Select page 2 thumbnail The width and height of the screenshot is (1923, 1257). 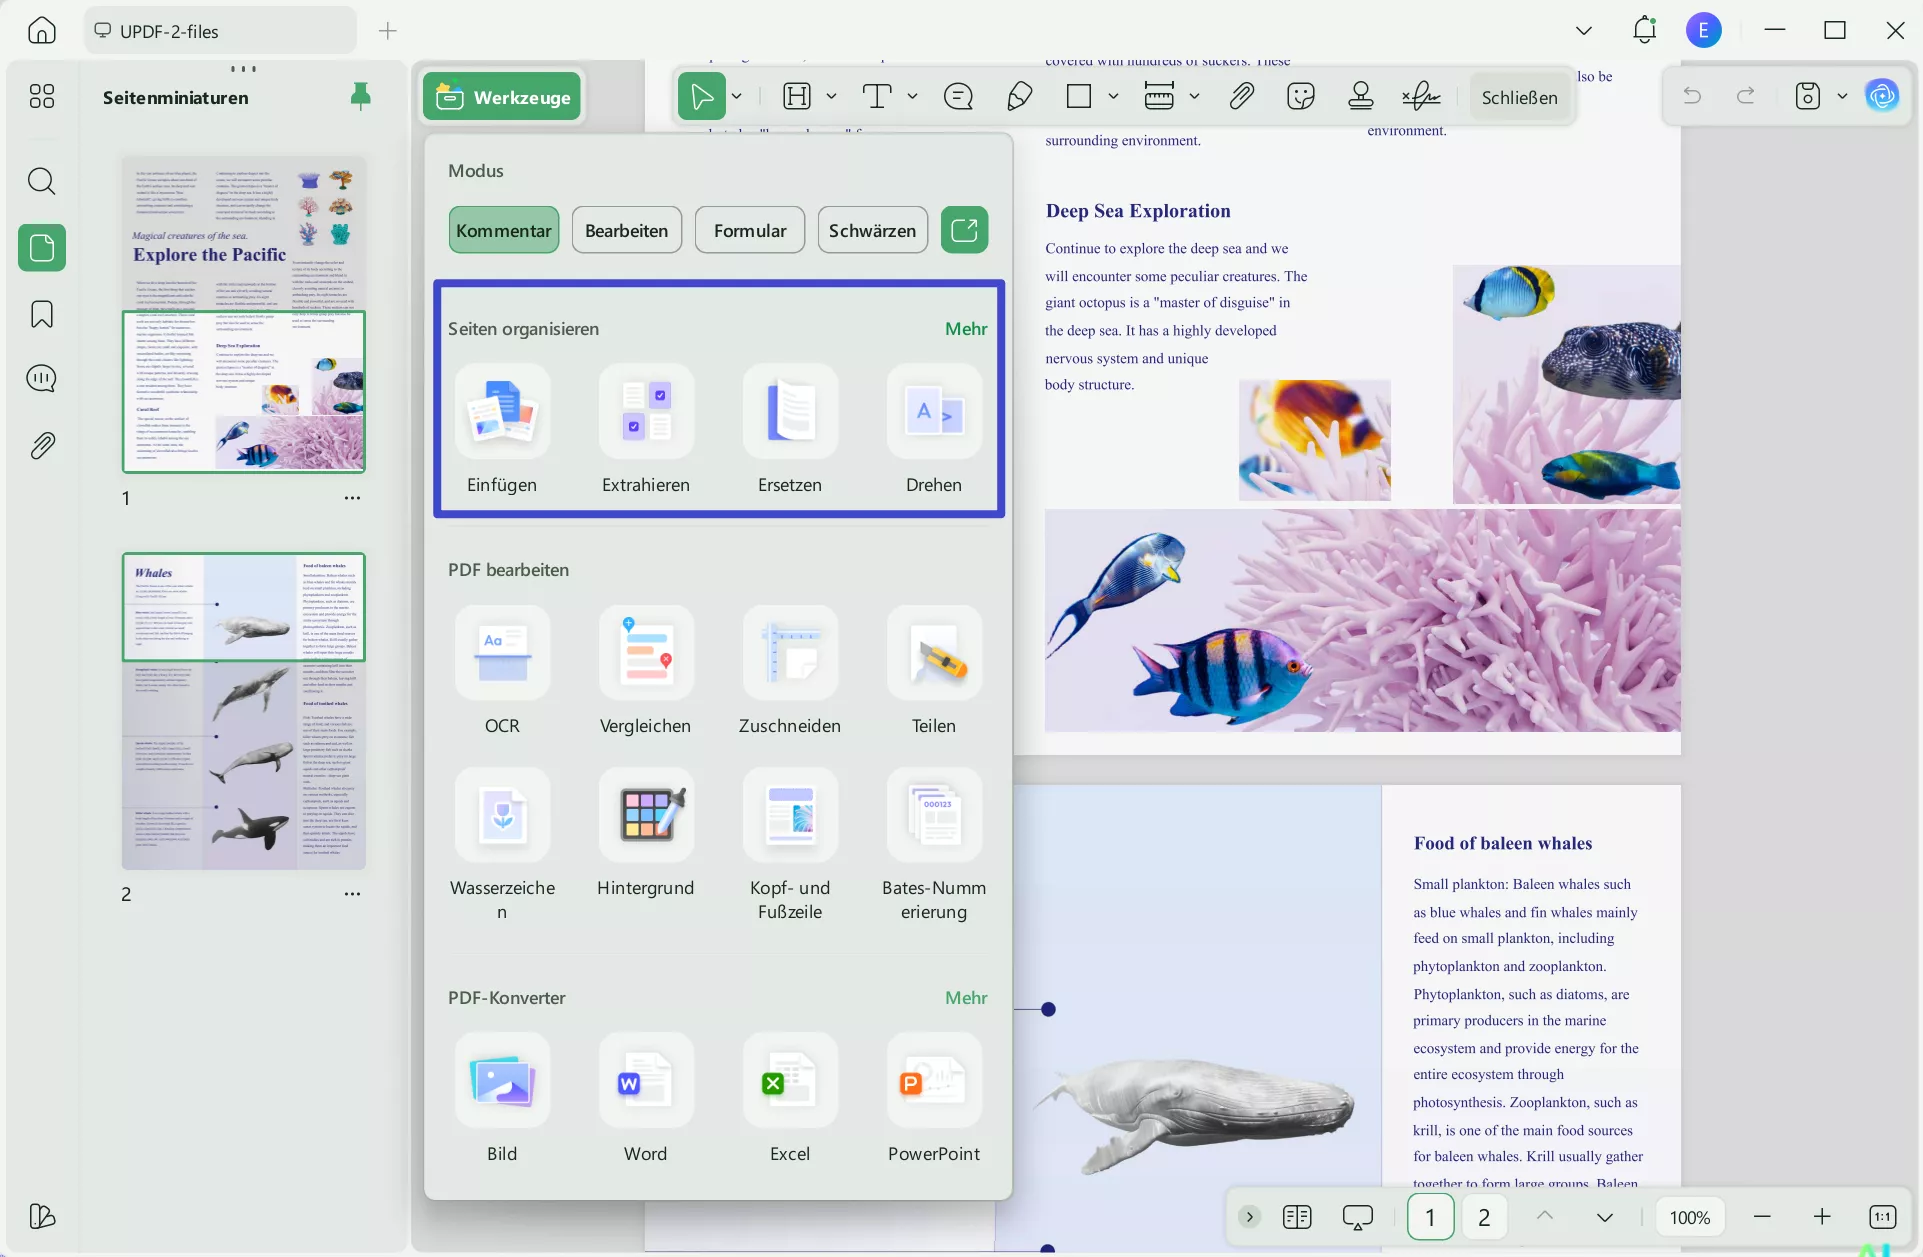[x=244, y=711]
